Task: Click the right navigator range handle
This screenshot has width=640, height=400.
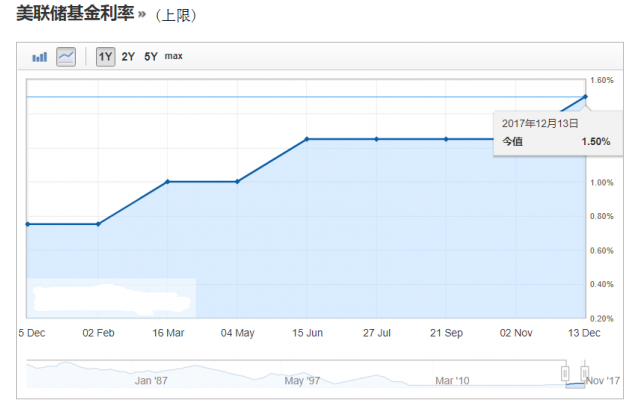Action: (x=585, y=373)
